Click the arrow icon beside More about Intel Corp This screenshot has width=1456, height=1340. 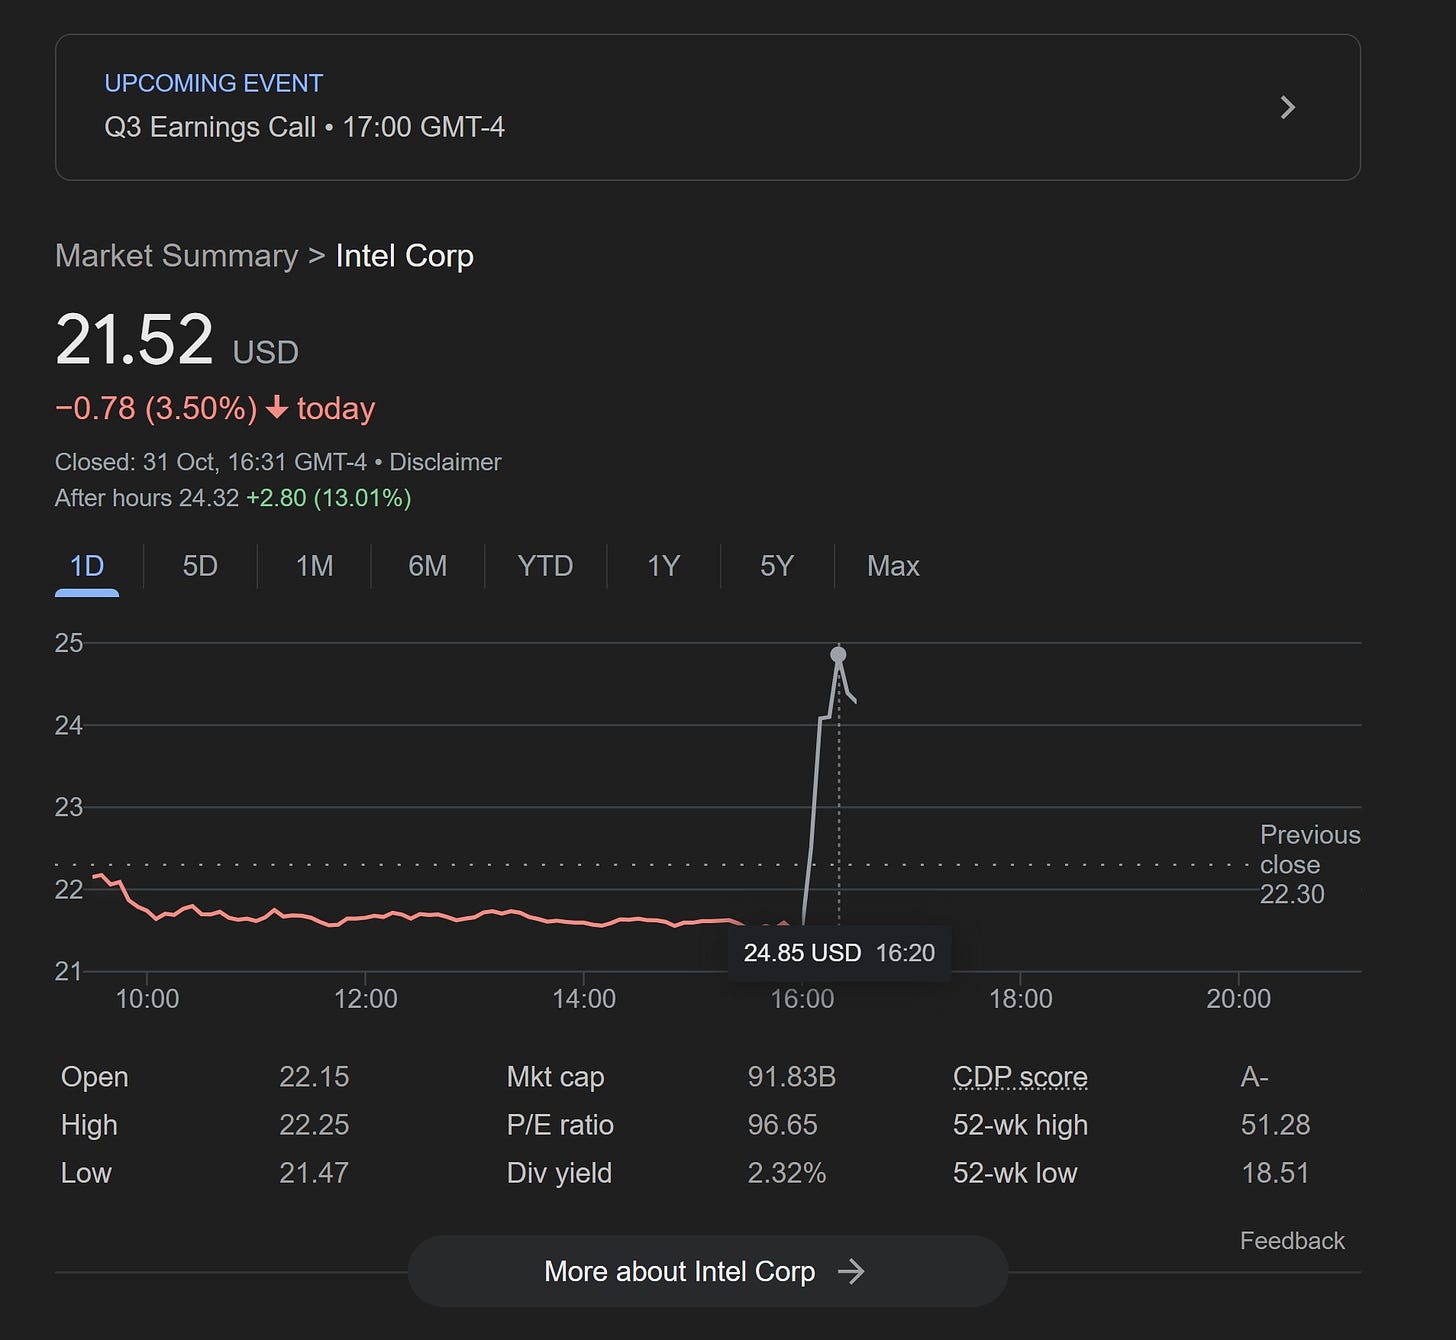[x=851, y=1271]
